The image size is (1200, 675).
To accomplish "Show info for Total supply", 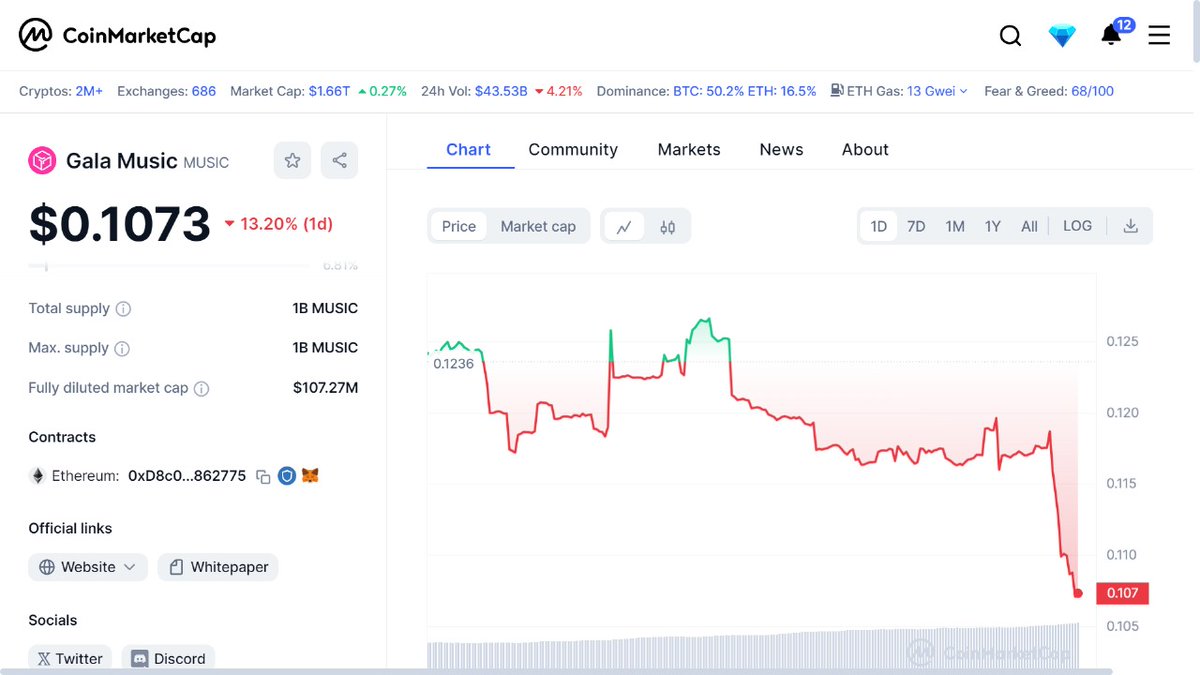I will pyautogui.click(x=123, y=309).
